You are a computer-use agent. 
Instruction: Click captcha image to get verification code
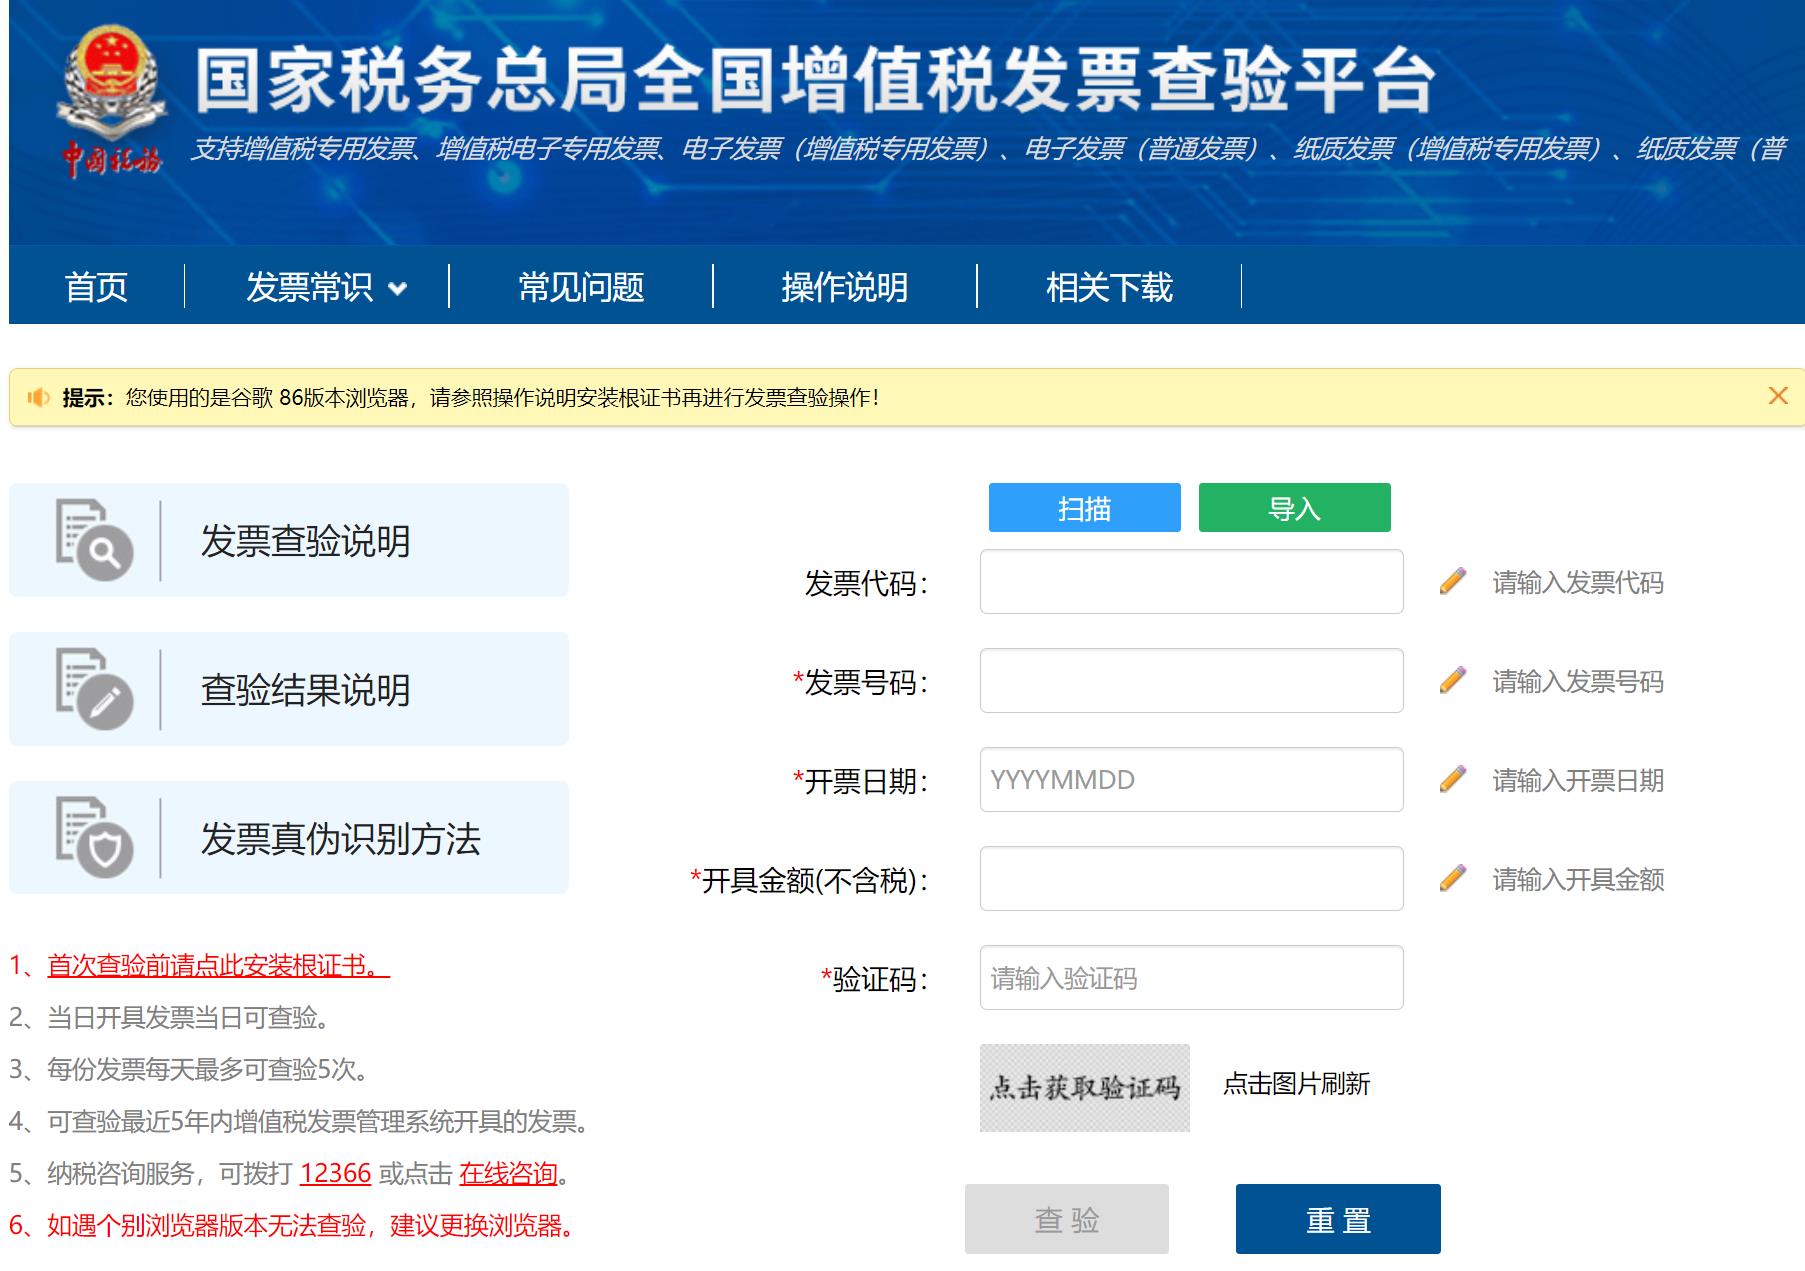tap(1084, 1088)
